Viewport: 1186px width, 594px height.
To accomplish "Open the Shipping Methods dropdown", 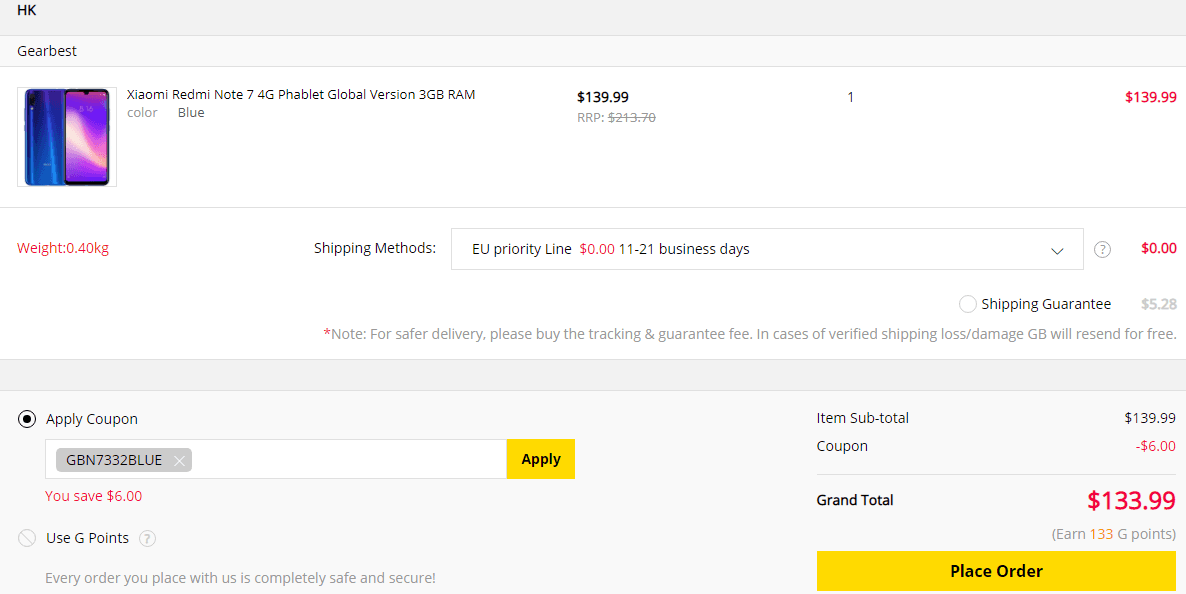I will (767, 249).
